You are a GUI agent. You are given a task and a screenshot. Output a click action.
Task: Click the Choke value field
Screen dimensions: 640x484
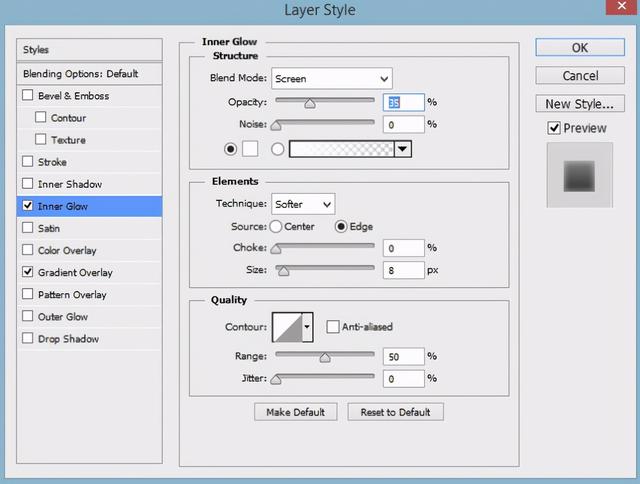(404, 248)
